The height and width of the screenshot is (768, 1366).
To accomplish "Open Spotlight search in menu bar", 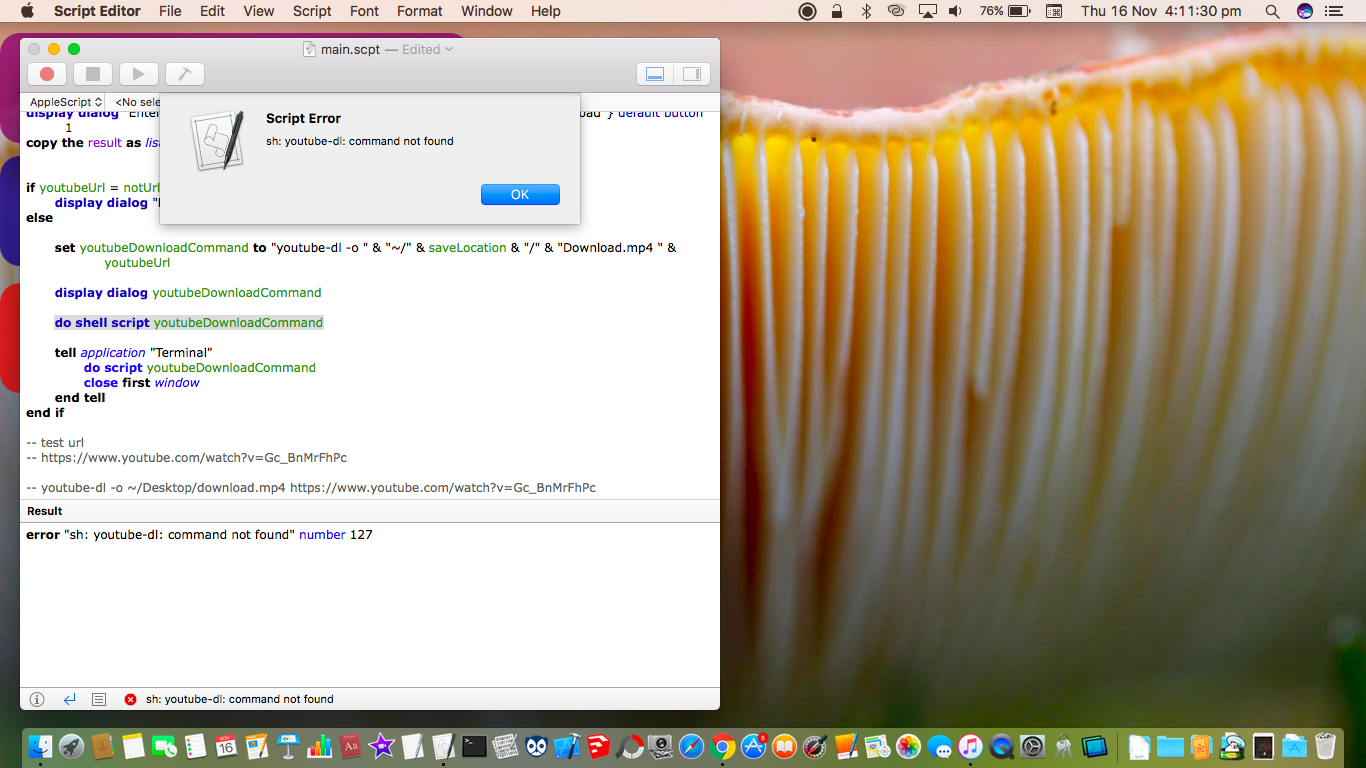I will [x=1272, y=11].
